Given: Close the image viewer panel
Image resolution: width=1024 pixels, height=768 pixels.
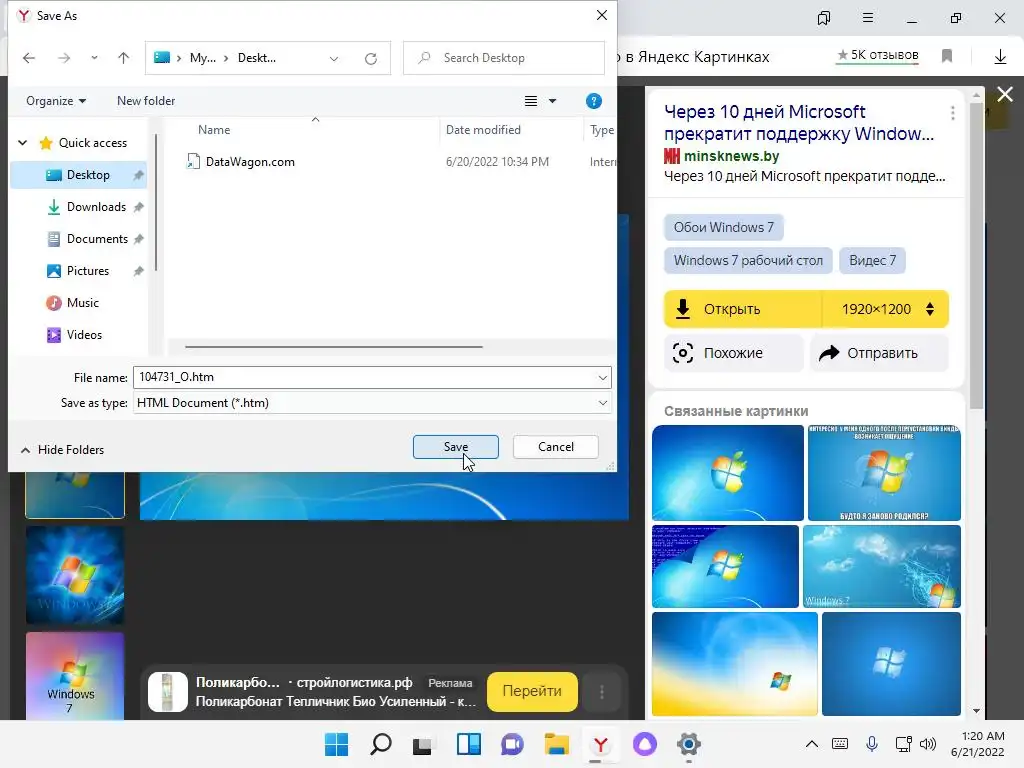Looking at the screenshot, I should [x=1005, y=95].
